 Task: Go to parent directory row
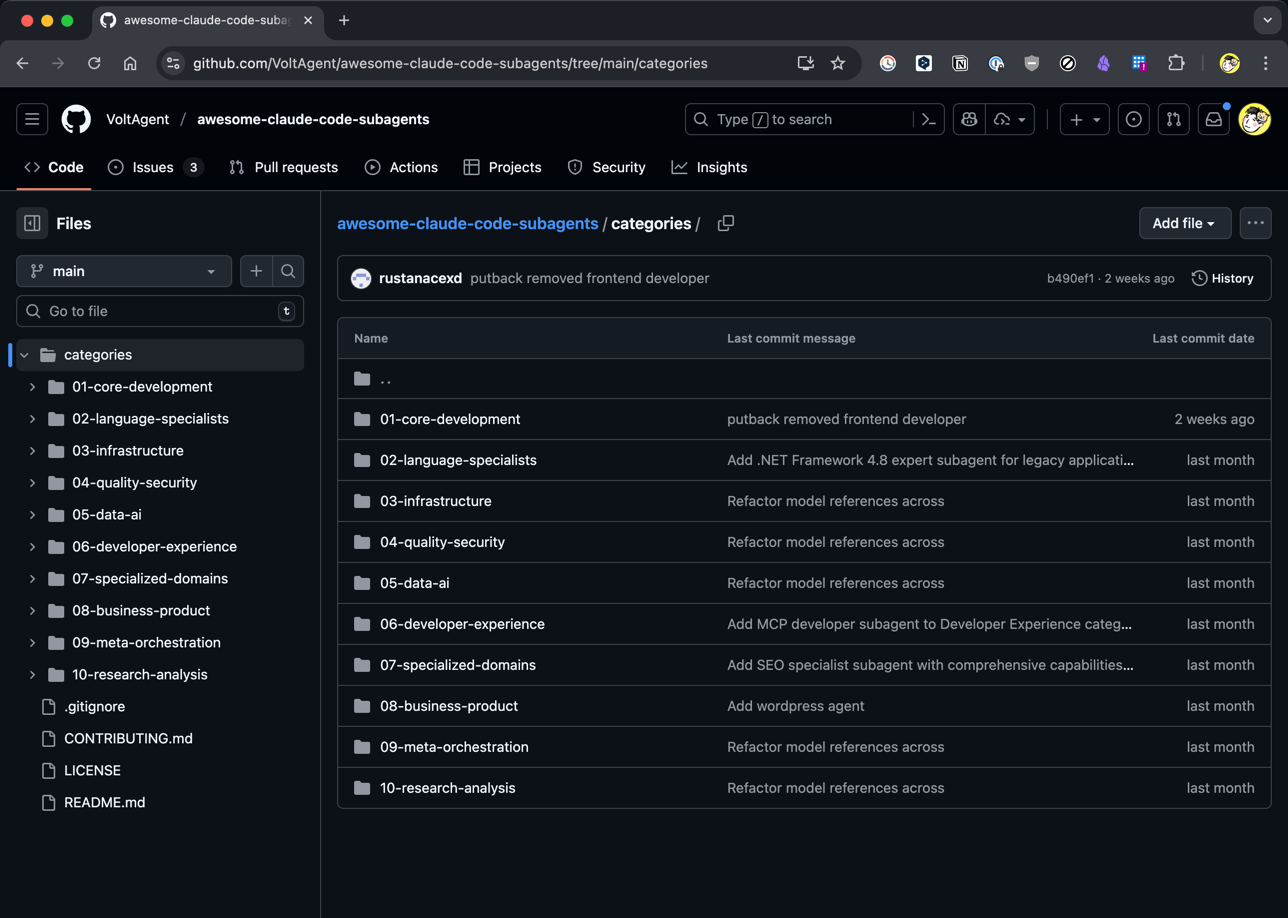pos(804,379)
